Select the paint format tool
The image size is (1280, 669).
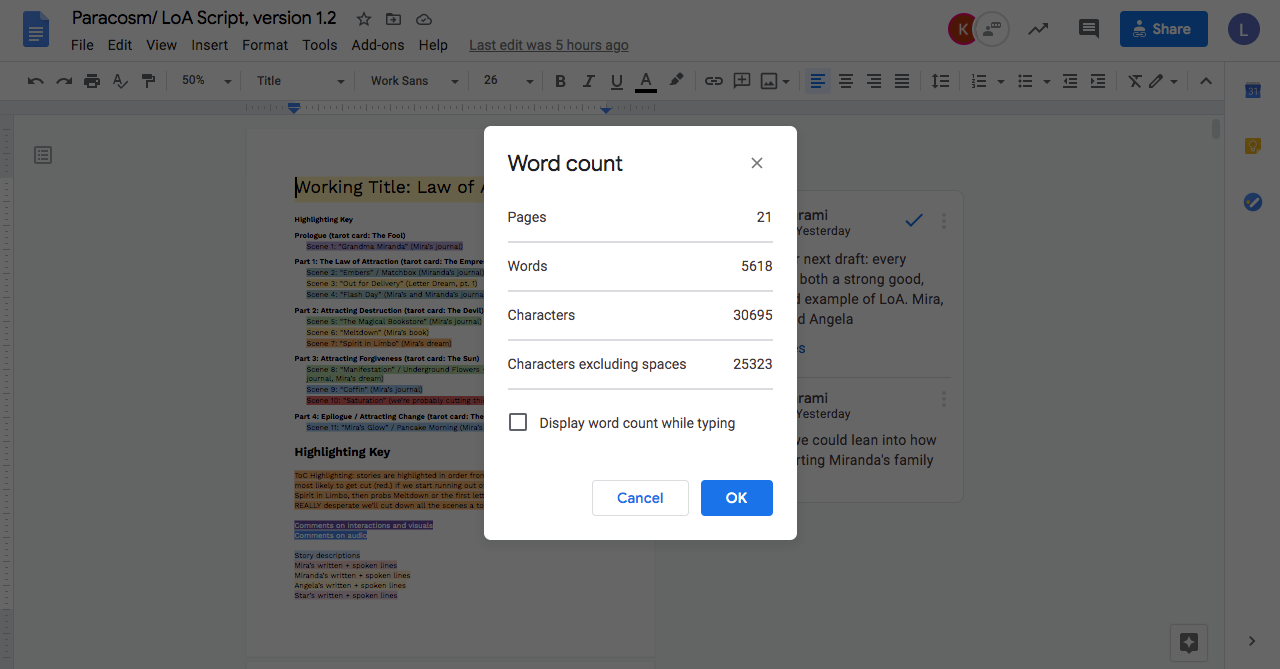(148, 81)
